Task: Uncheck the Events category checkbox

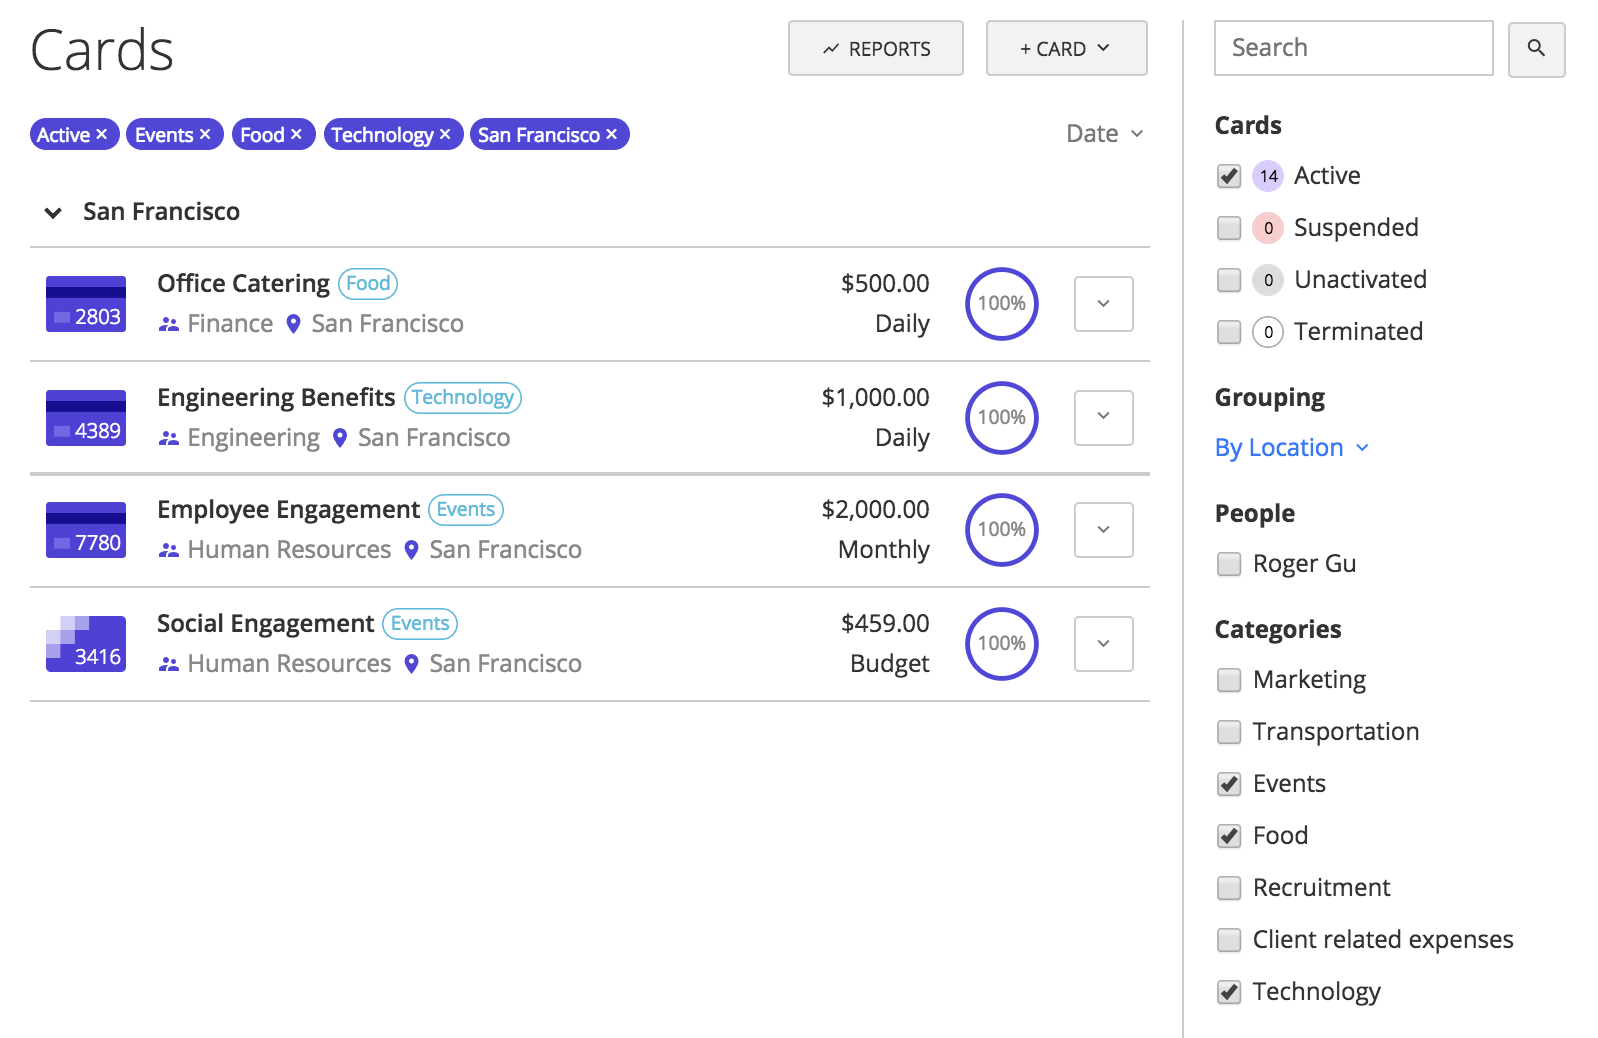Action: [1229, 784]
